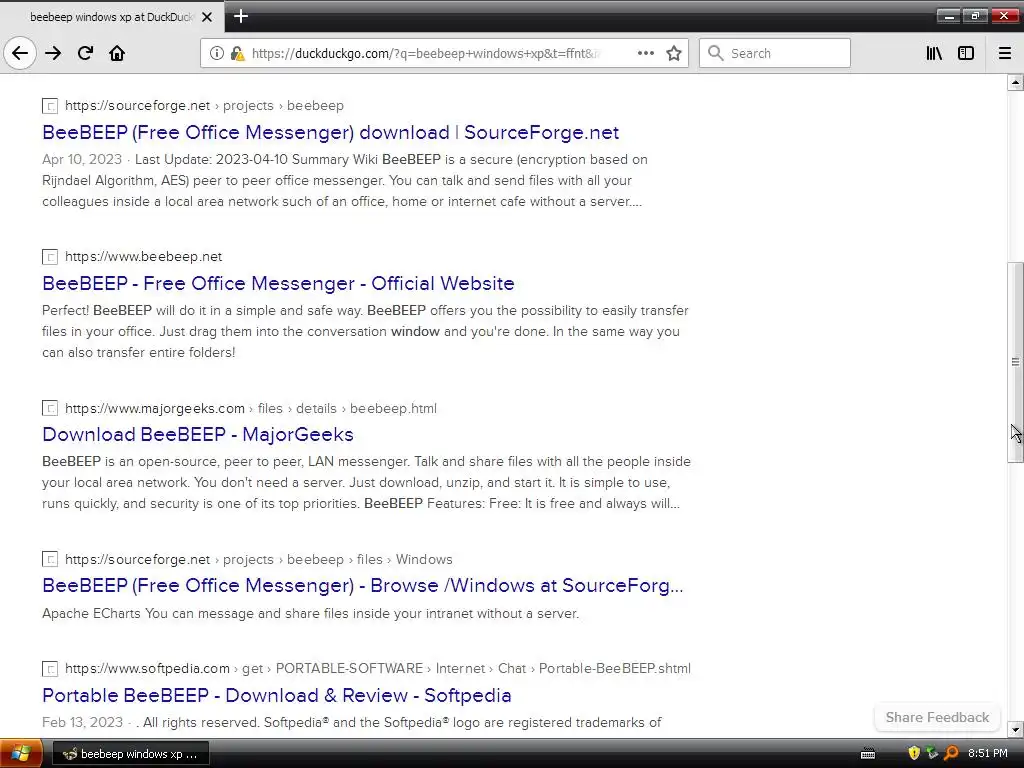Open the Library bookshelf icon

pyautogui.click(x=934, y=53)
